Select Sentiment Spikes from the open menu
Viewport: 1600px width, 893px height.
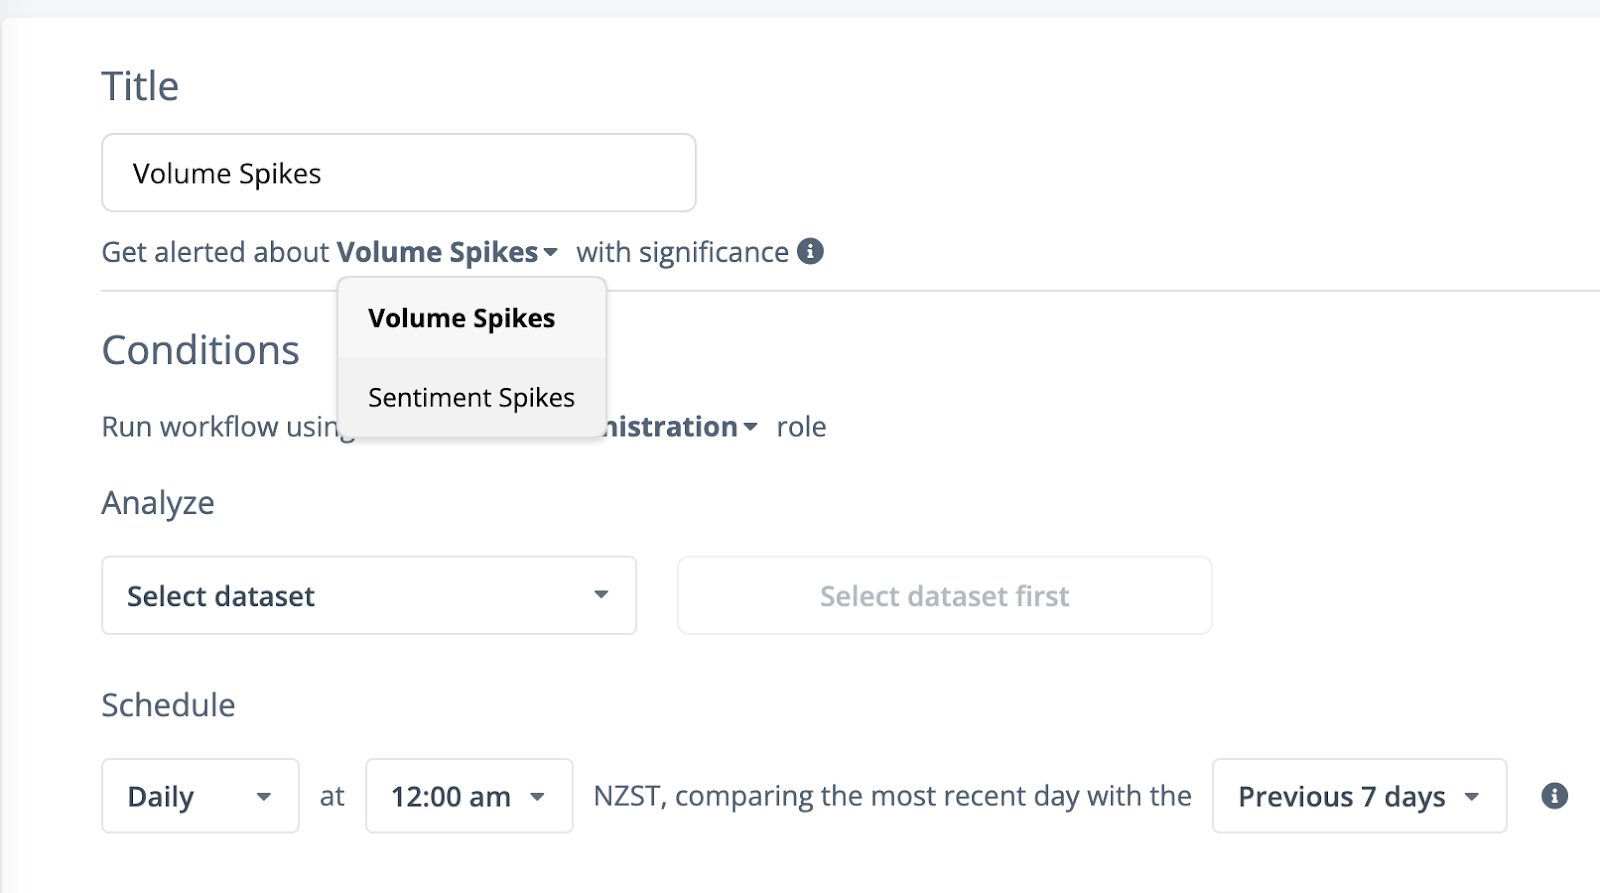coord(471,398)
